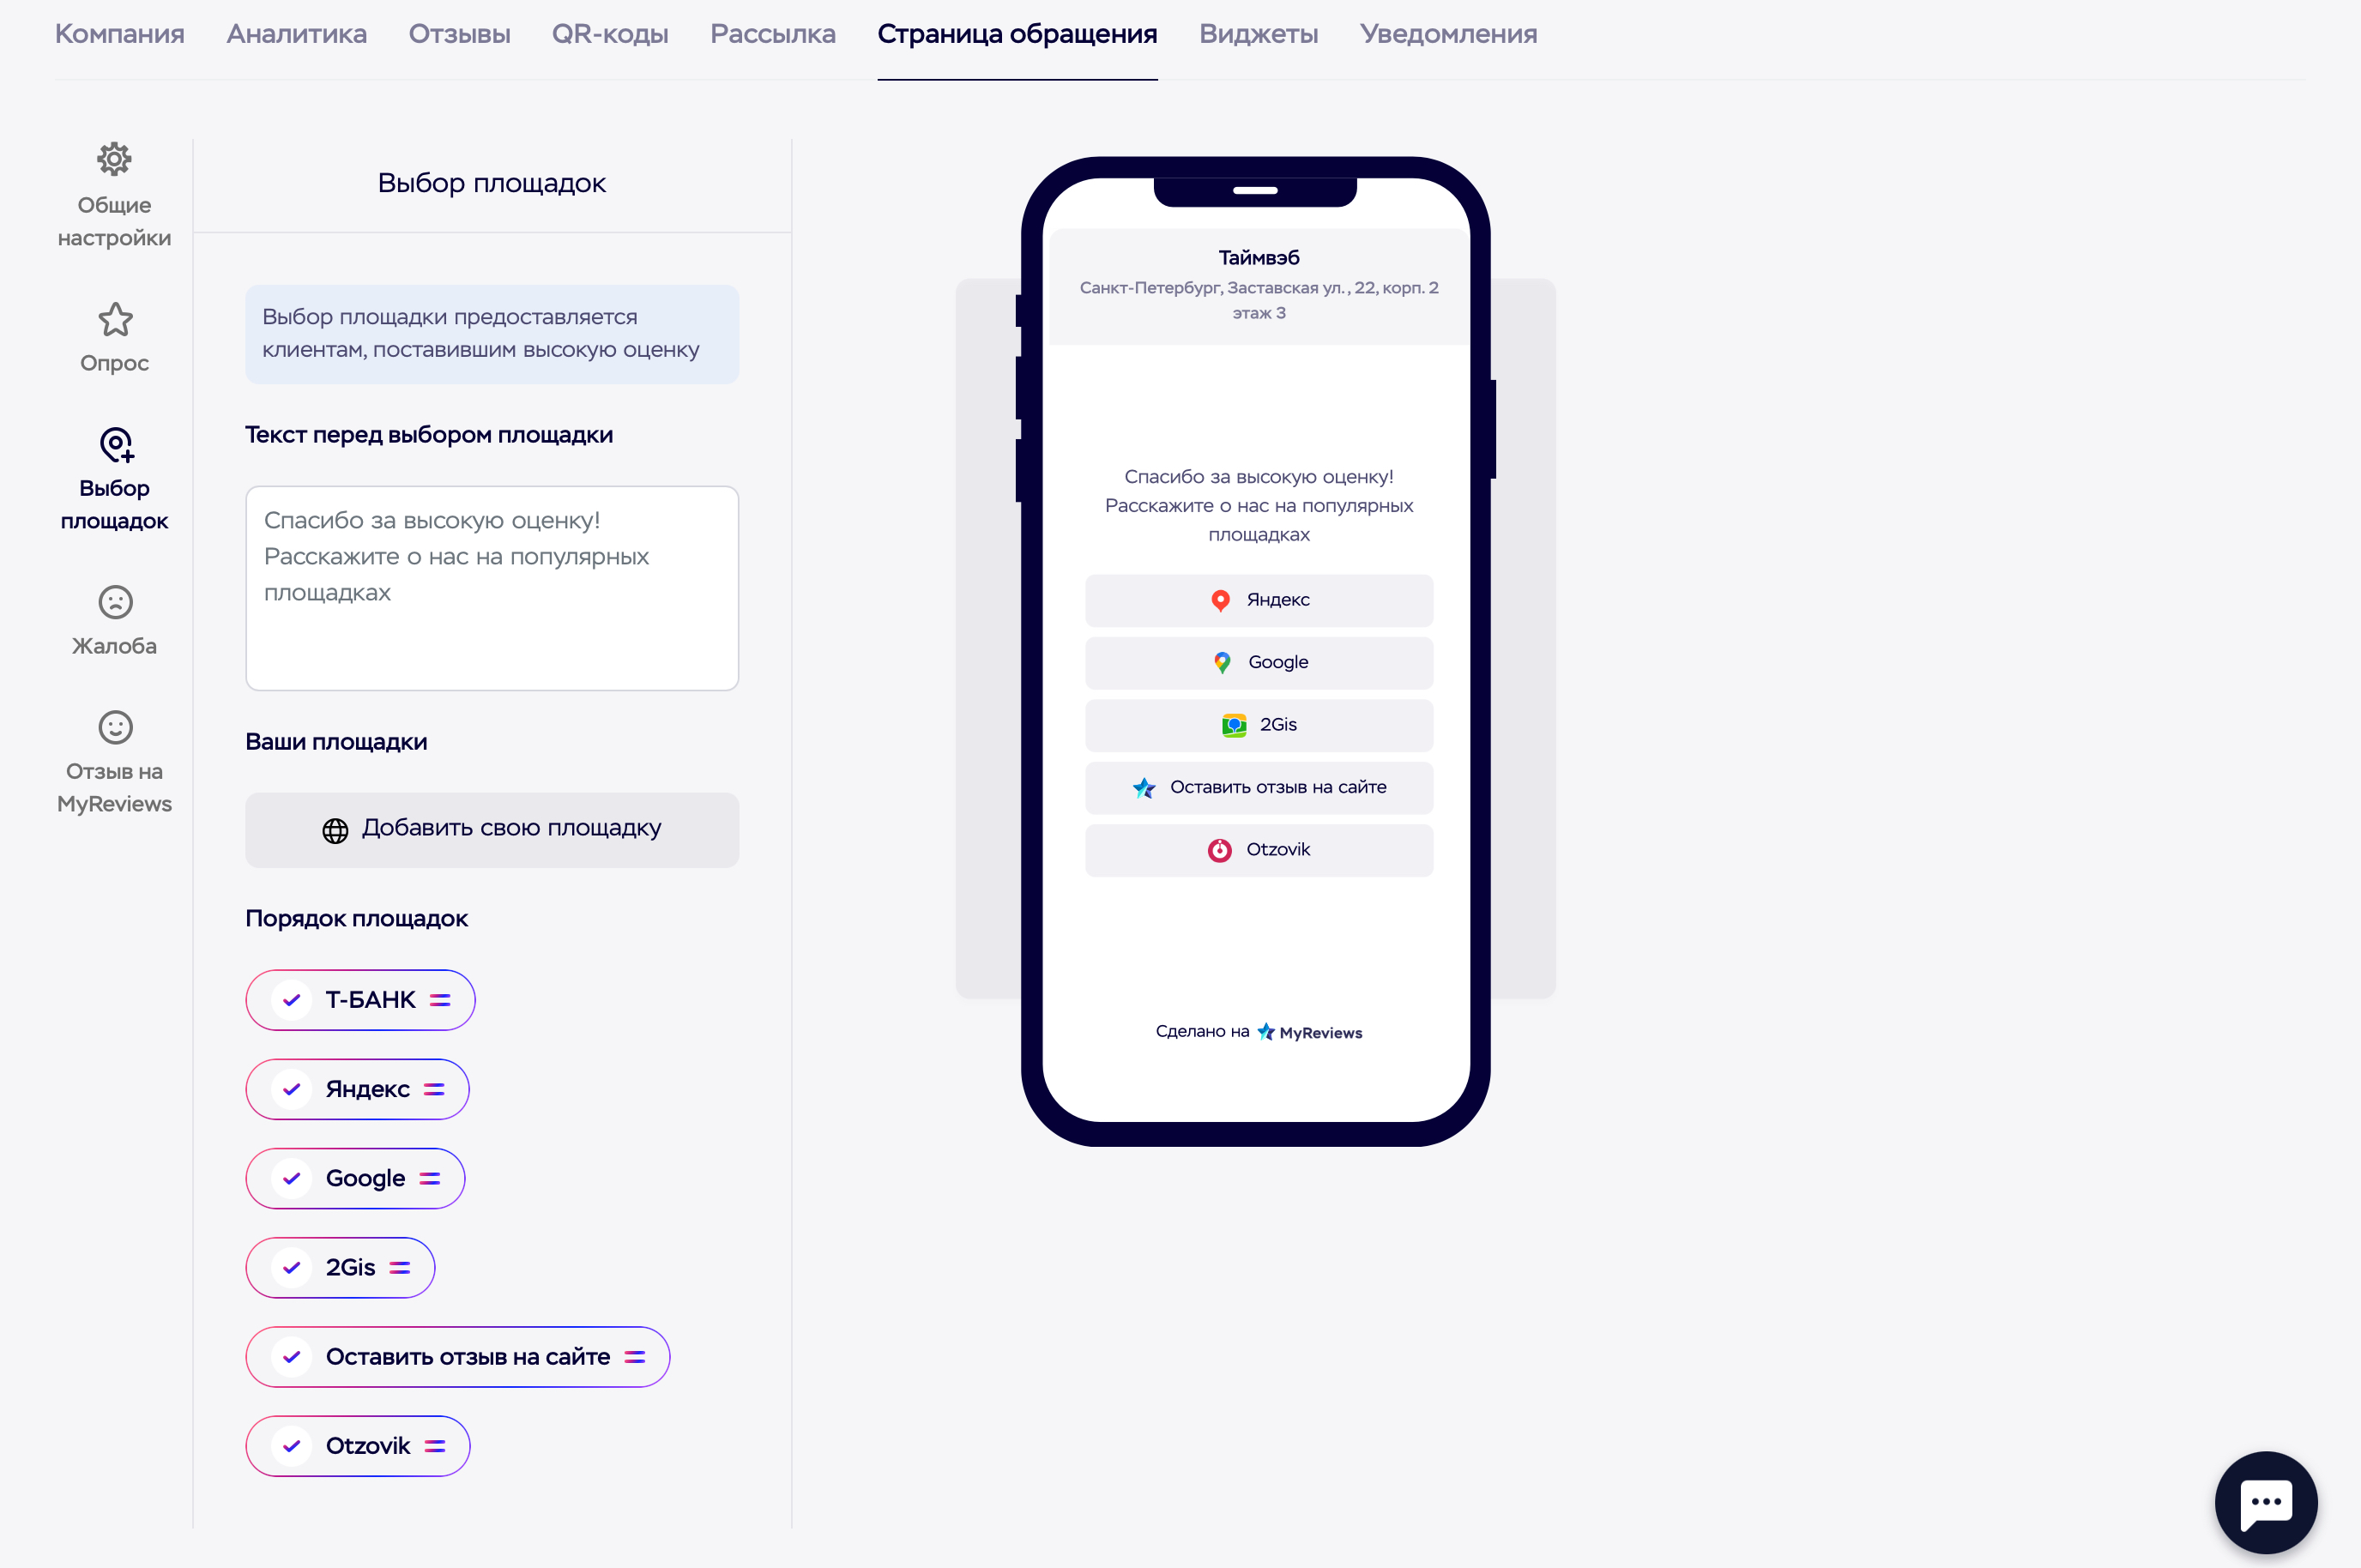The height and width of the screenshot is (1568, 2361).
Task: Click drag handle icon next to Otzovik
Action: (x=435, y=1446)
